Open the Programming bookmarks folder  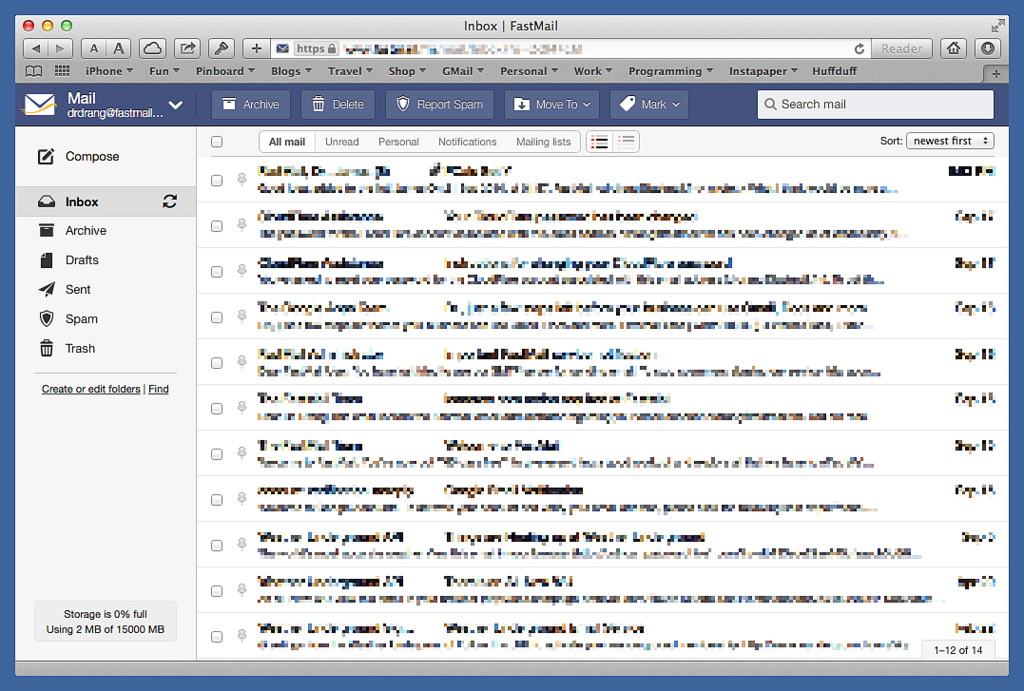(671, 71)
